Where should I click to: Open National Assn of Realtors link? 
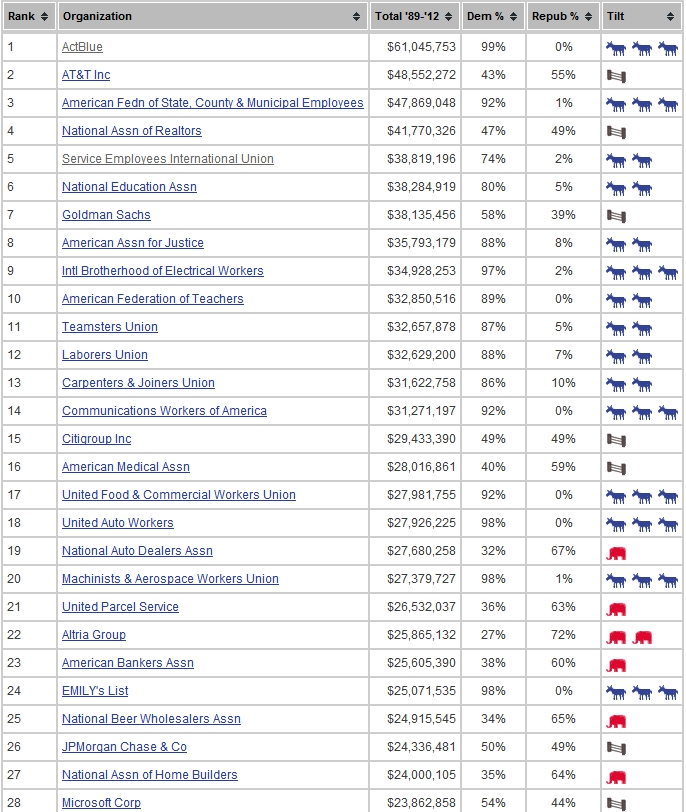132,131
